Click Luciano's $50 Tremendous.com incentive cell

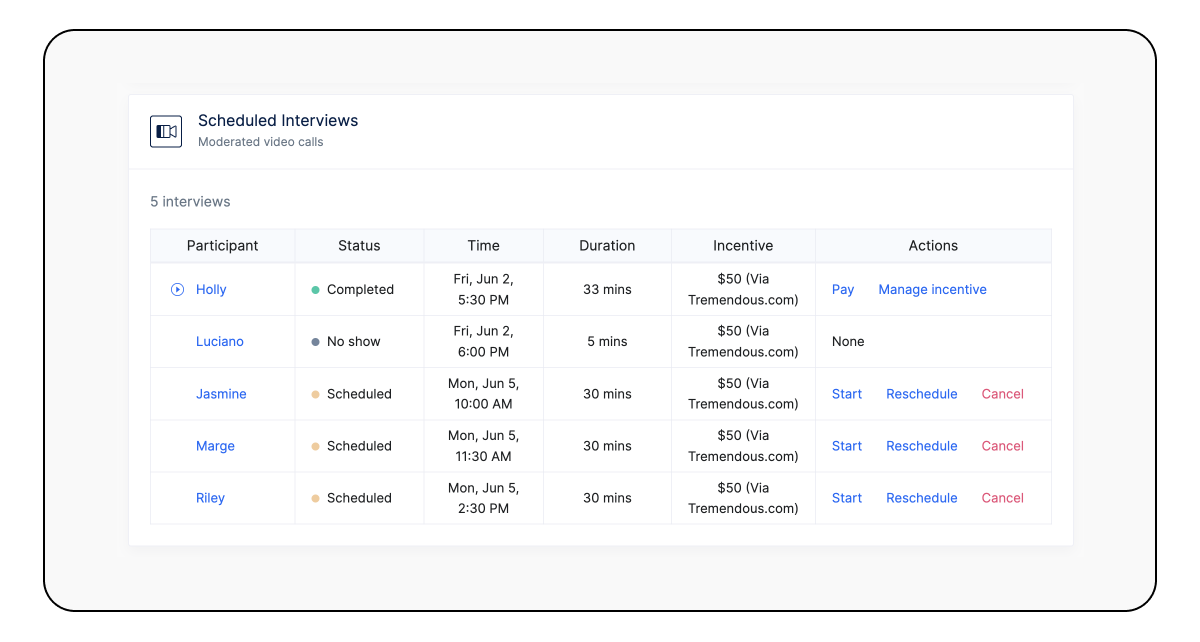point(743,342)
